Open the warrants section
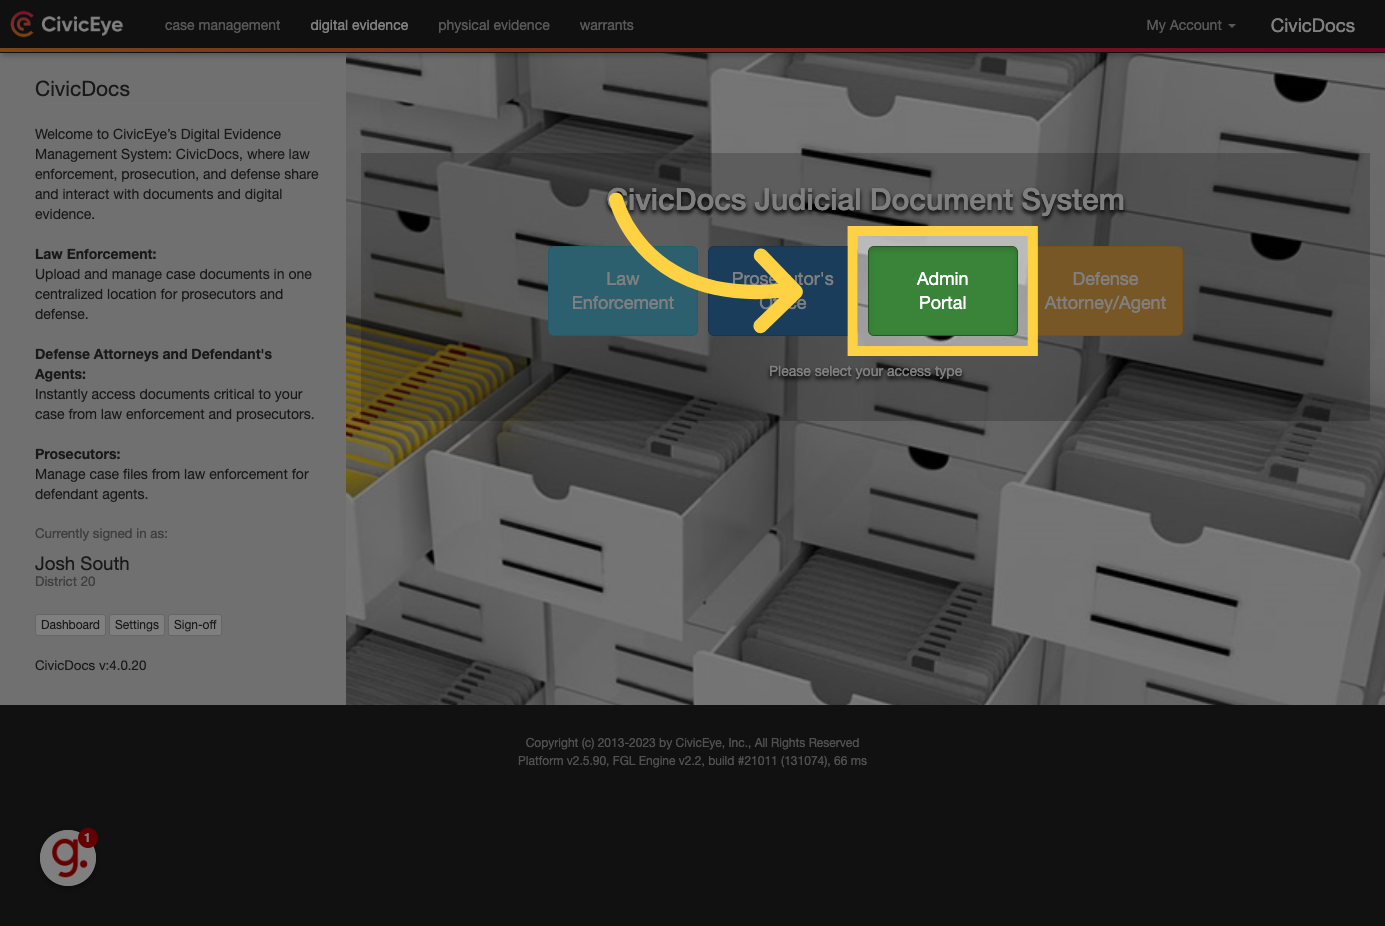Viewport: 1385px width, 926px height. [x=606, y=25]
